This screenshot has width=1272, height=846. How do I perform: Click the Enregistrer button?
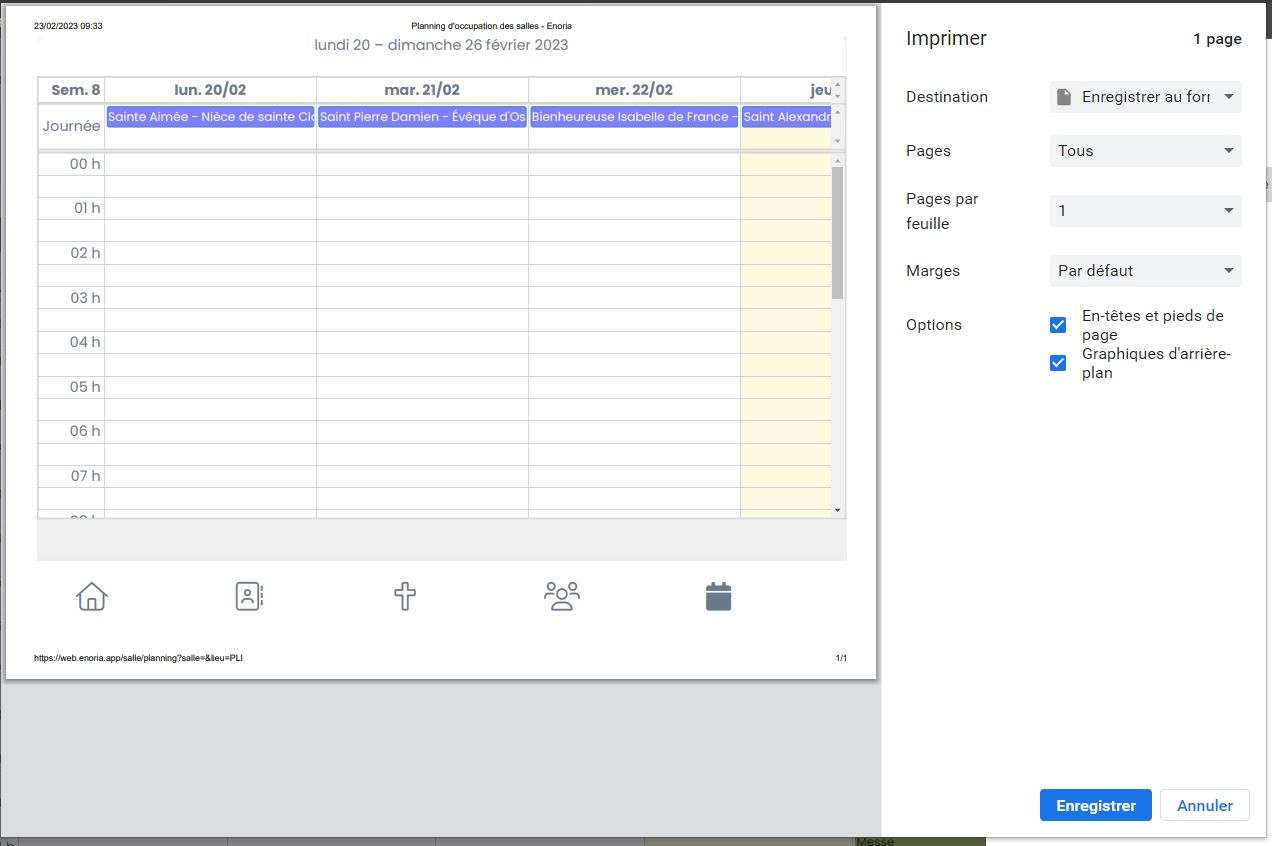pyautogui.click(x=1095, y=806)
